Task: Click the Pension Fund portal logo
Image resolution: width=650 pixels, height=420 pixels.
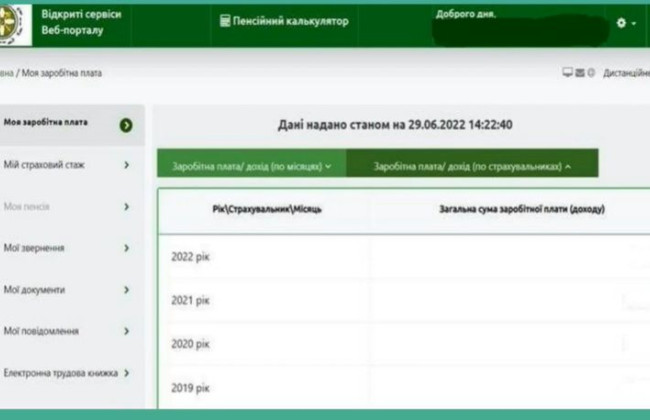Action: (x=14, y=25)
